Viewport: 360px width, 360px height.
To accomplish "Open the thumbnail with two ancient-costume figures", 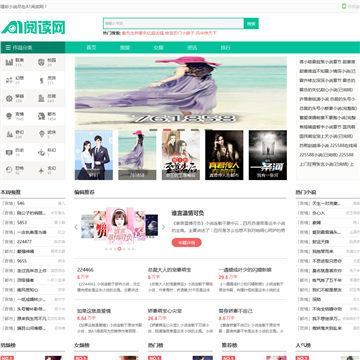I will coord(181,155).
